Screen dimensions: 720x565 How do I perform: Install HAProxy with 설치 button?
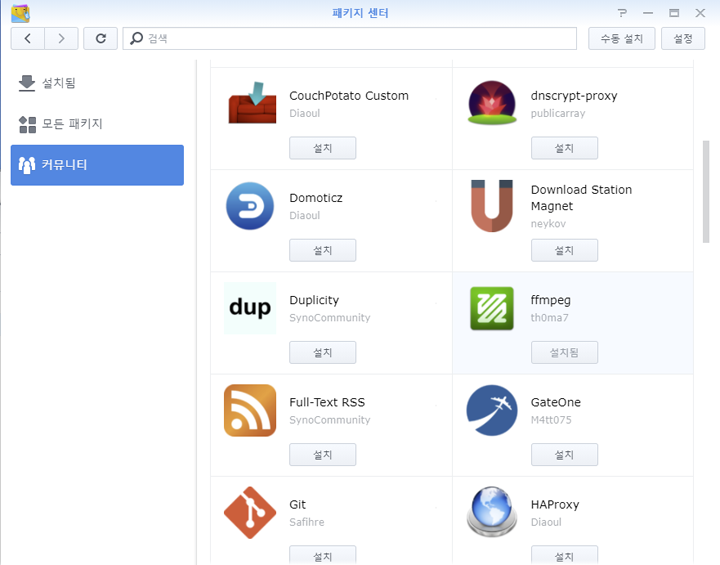[x=564, y=555]
